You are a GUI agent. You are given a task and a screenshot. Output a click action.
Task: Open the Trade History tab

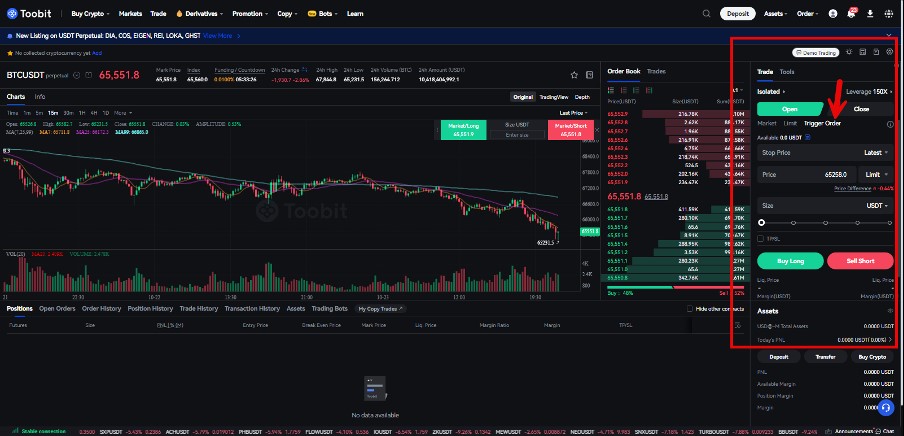point(198,309)
